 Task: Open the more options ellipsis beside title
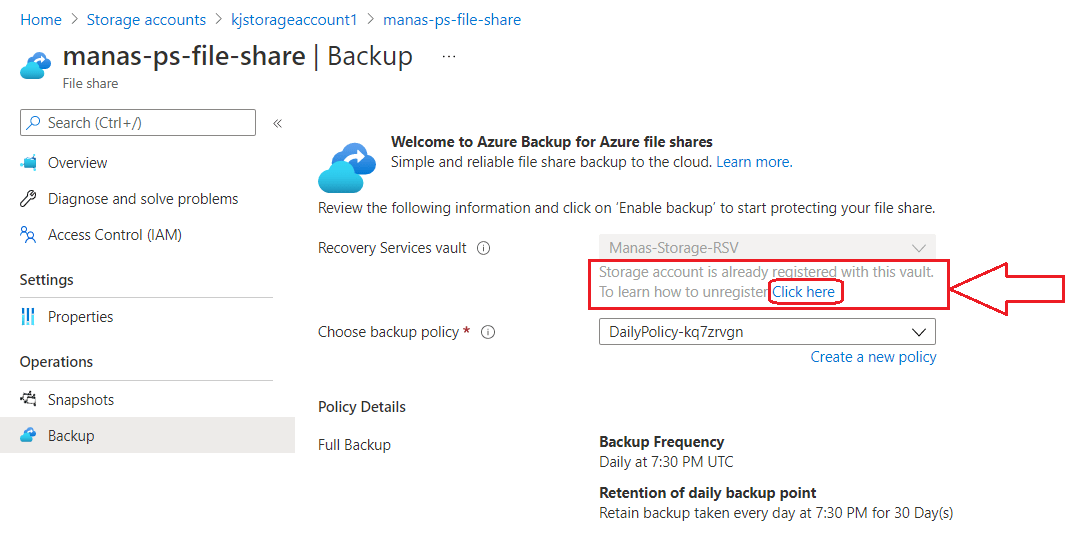449,57
